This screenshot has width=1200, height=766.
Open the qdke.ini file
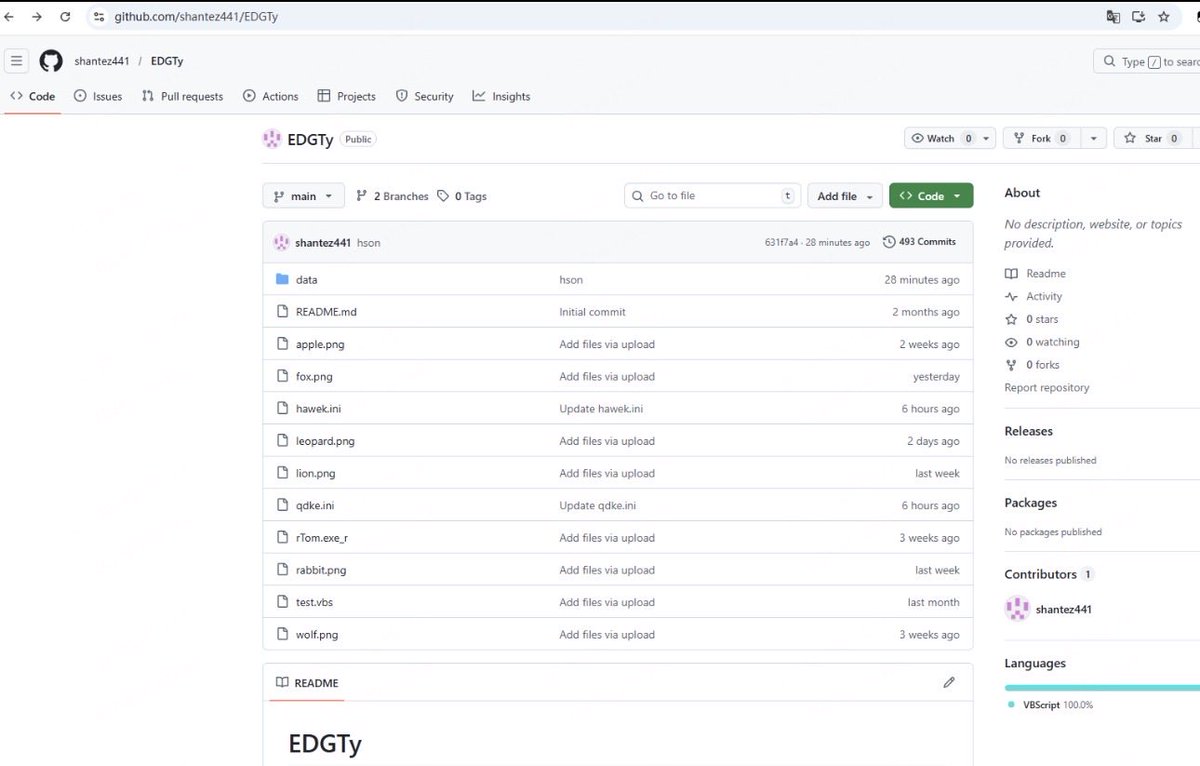(315, 506)
